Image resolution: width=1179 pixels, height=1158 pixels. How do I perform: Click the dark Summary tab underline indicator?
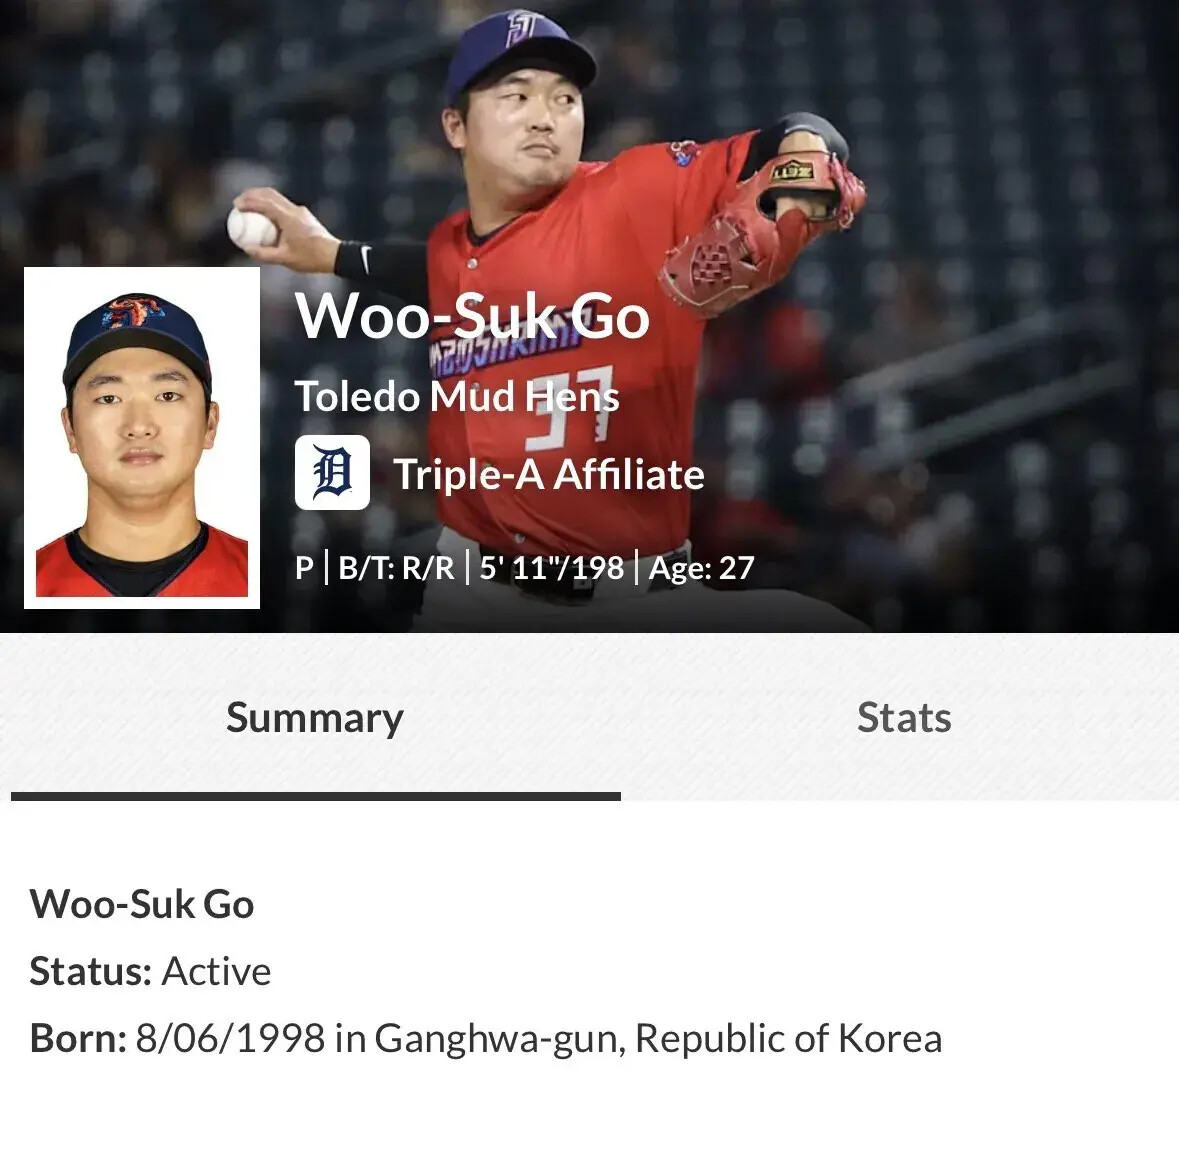tap(316, 796)
